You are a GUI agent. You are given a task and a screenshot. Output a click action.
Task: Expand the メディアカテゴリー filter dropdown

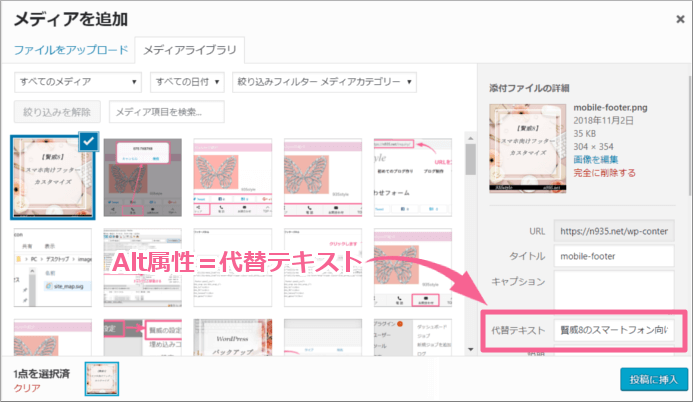tap(324, 82)
